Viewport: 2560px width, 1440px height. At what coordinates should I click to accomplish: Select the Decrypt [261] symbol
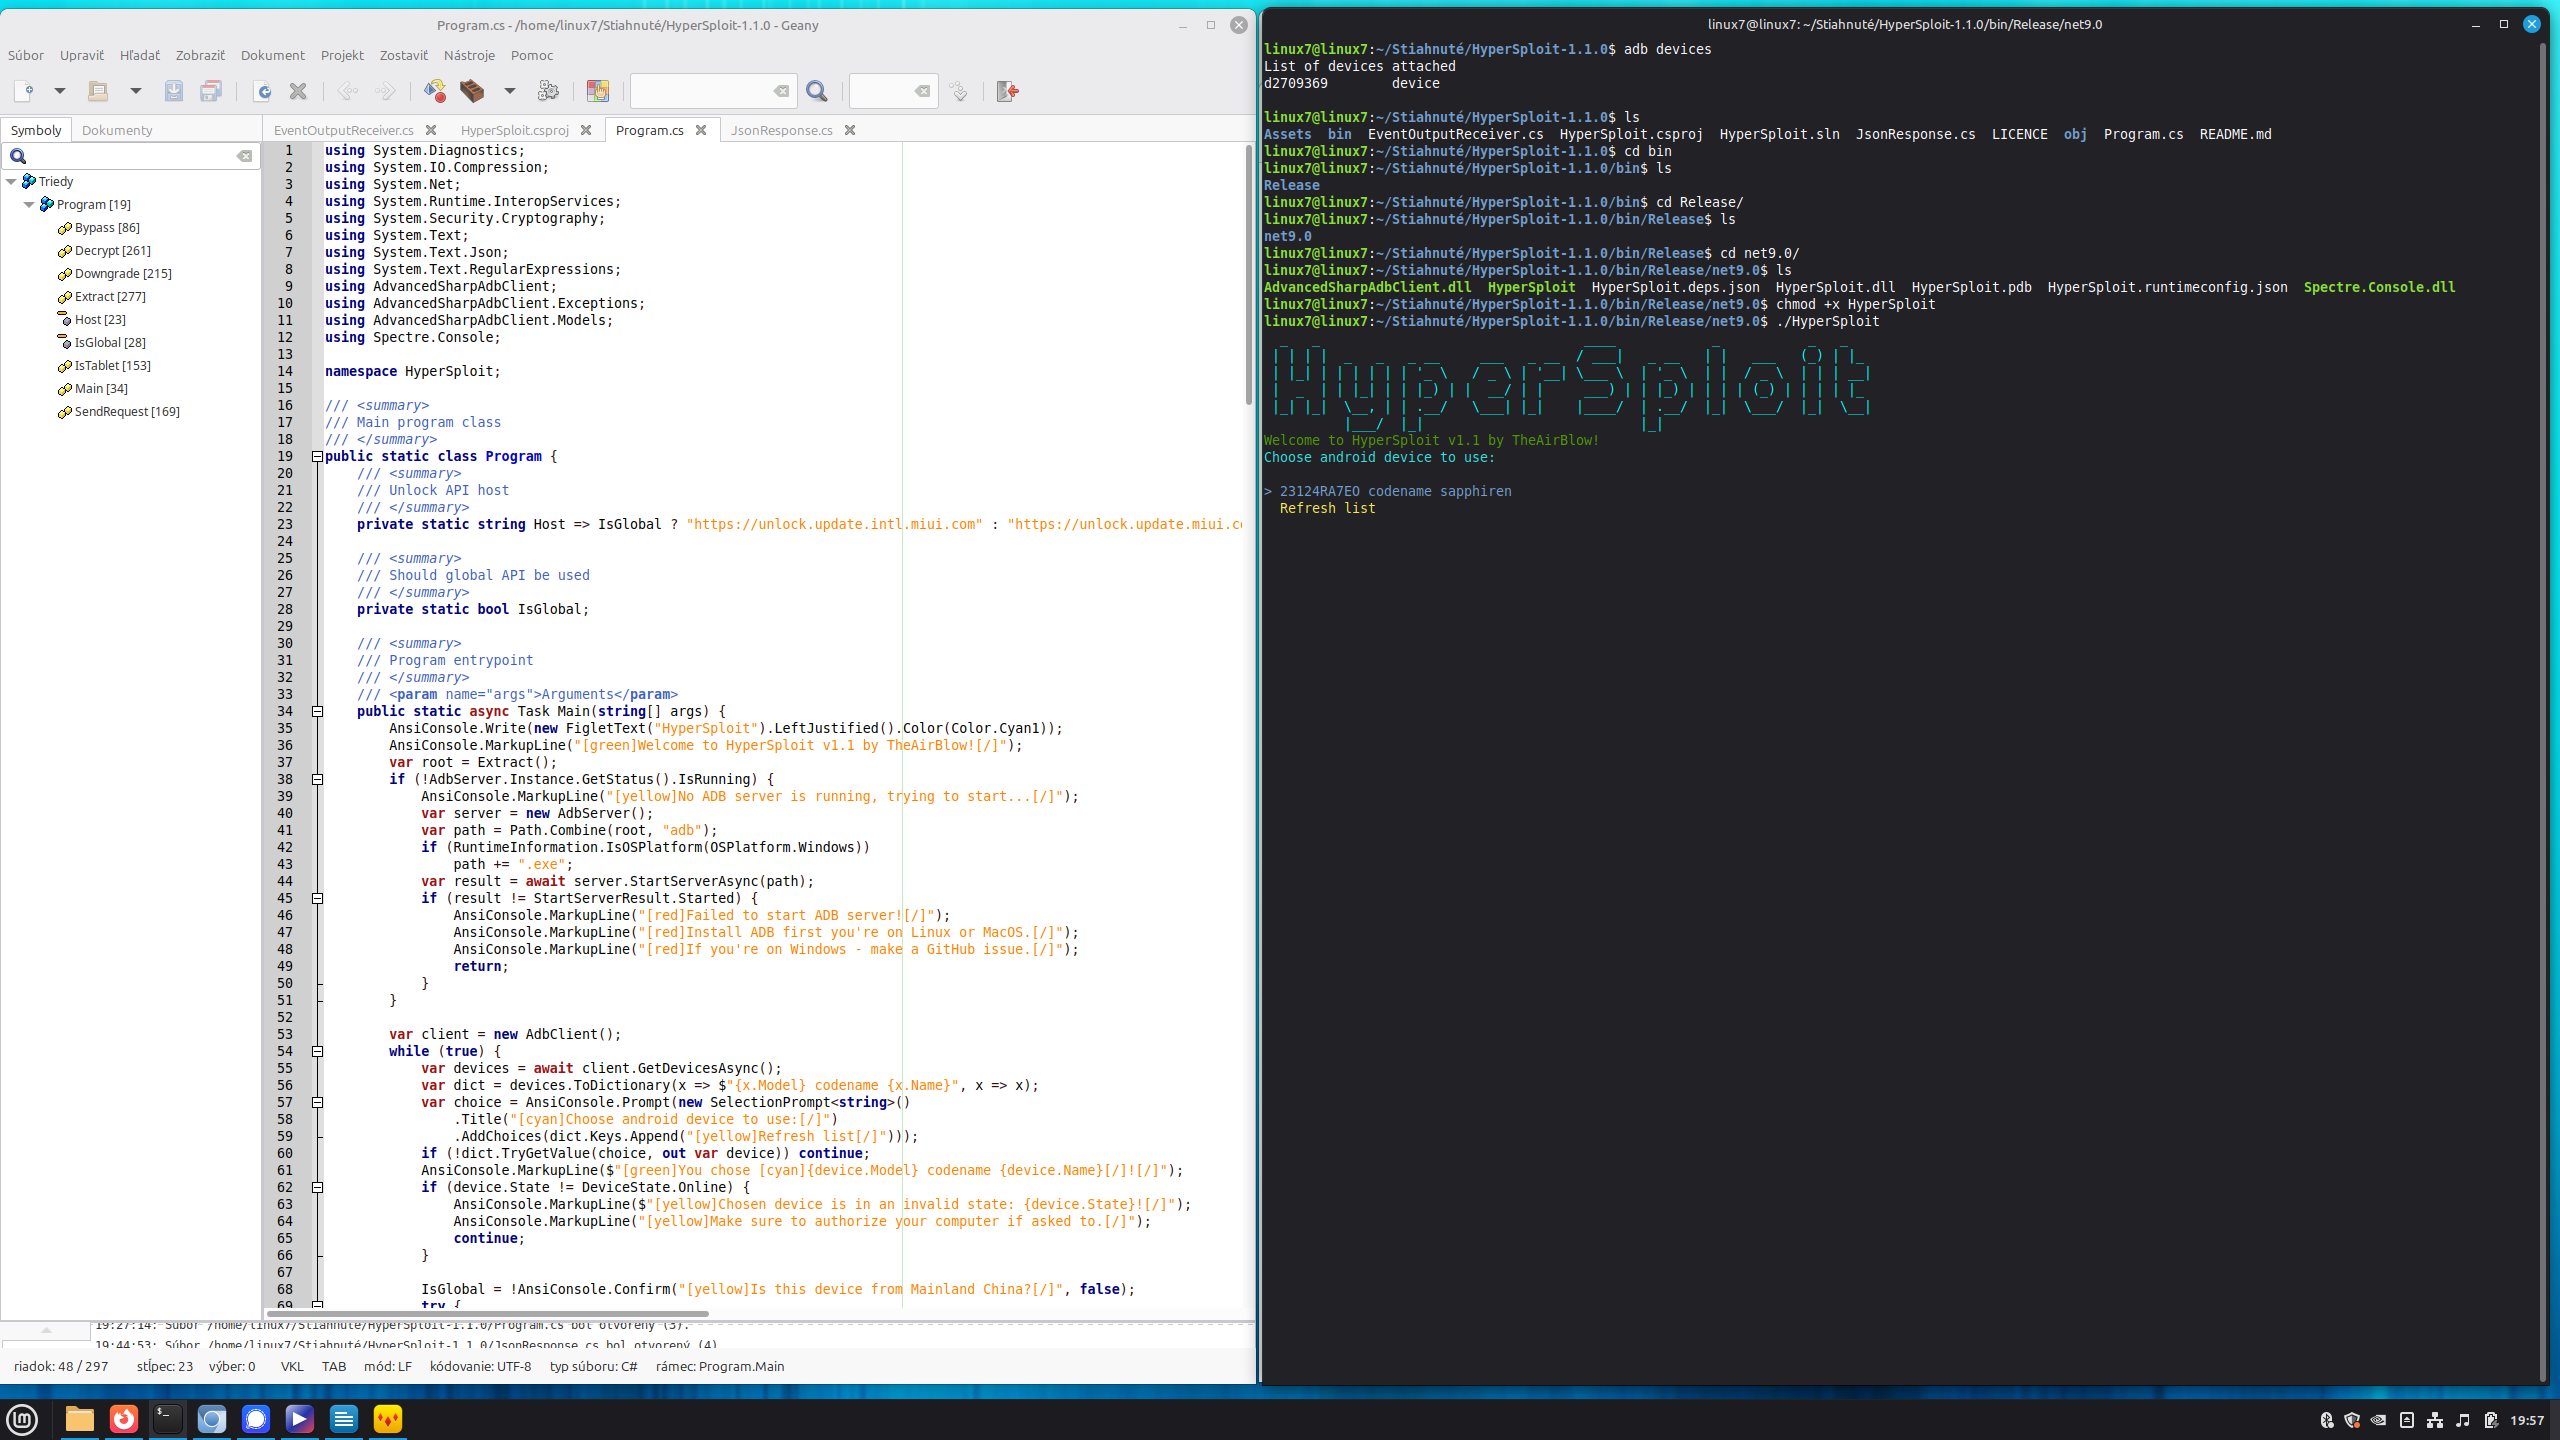(x=112, y=251)
